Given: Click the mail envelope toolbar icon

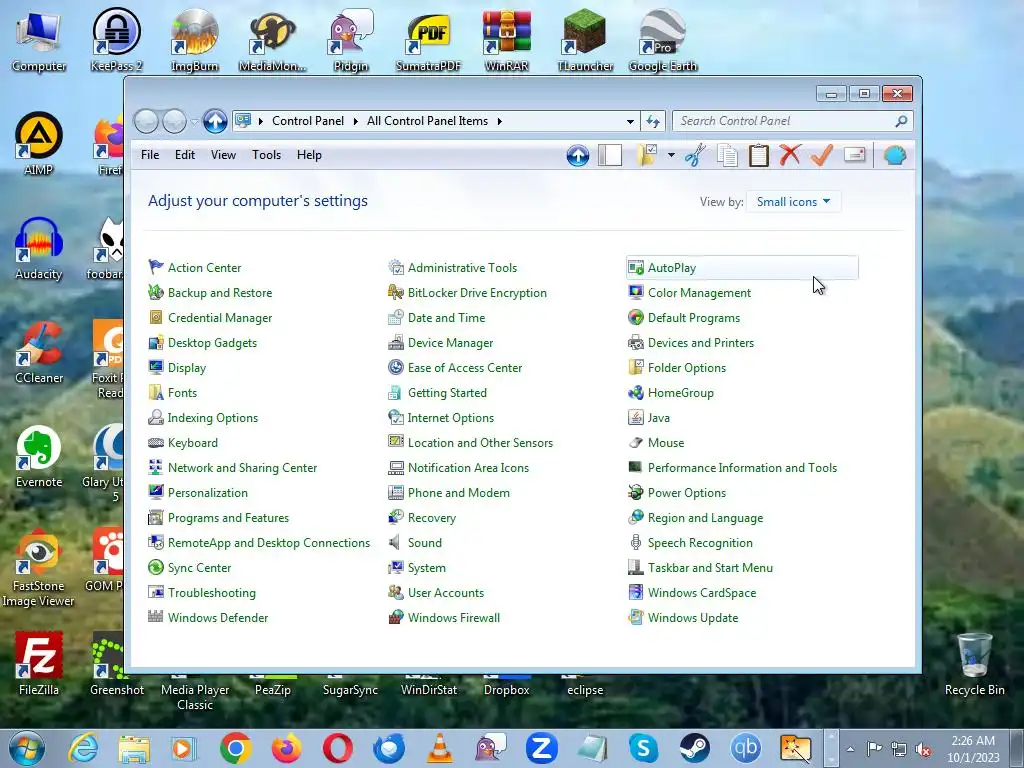Looking at the screenshot, I should tap(854, 155).
